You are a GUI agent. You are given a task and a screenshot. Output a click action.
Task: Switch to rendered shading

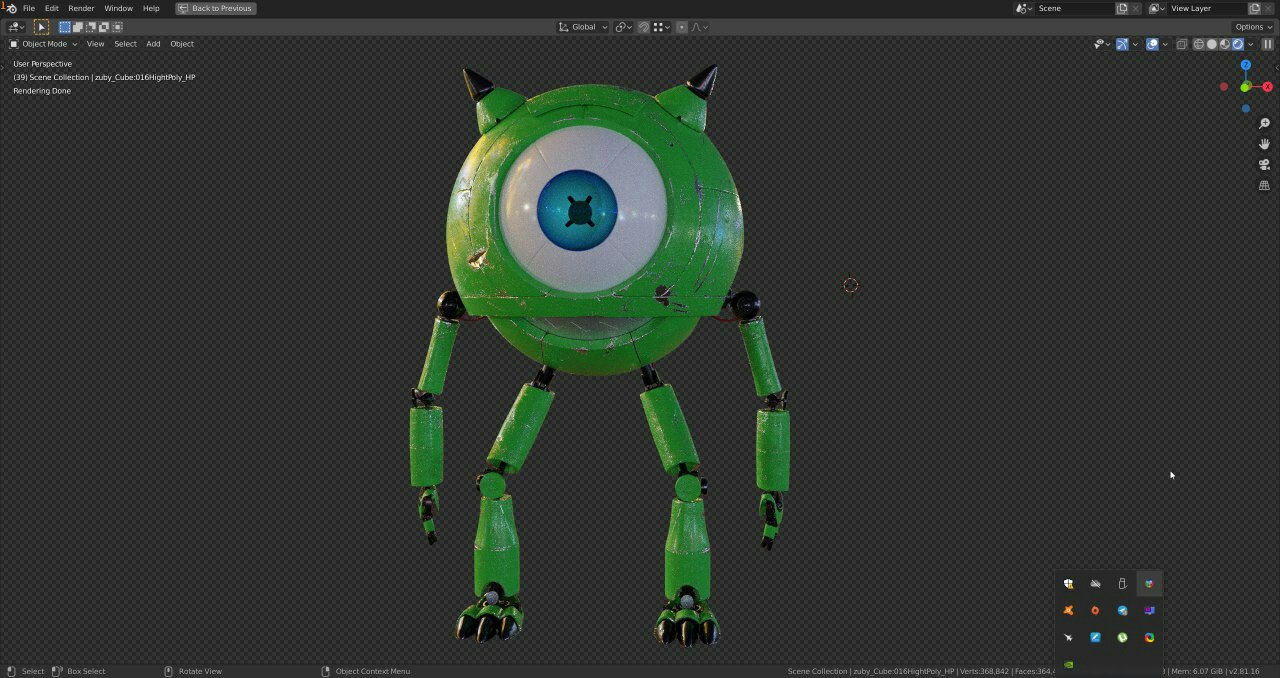(x=1238, y=44)
